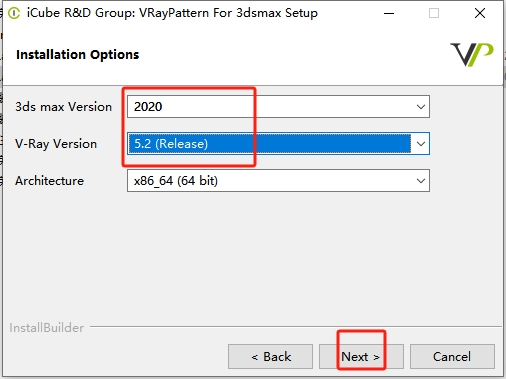Click the VP VRayPattern logo
This screenshot has height=379, width=506.
pyautogui.click(x=472, y=55)
